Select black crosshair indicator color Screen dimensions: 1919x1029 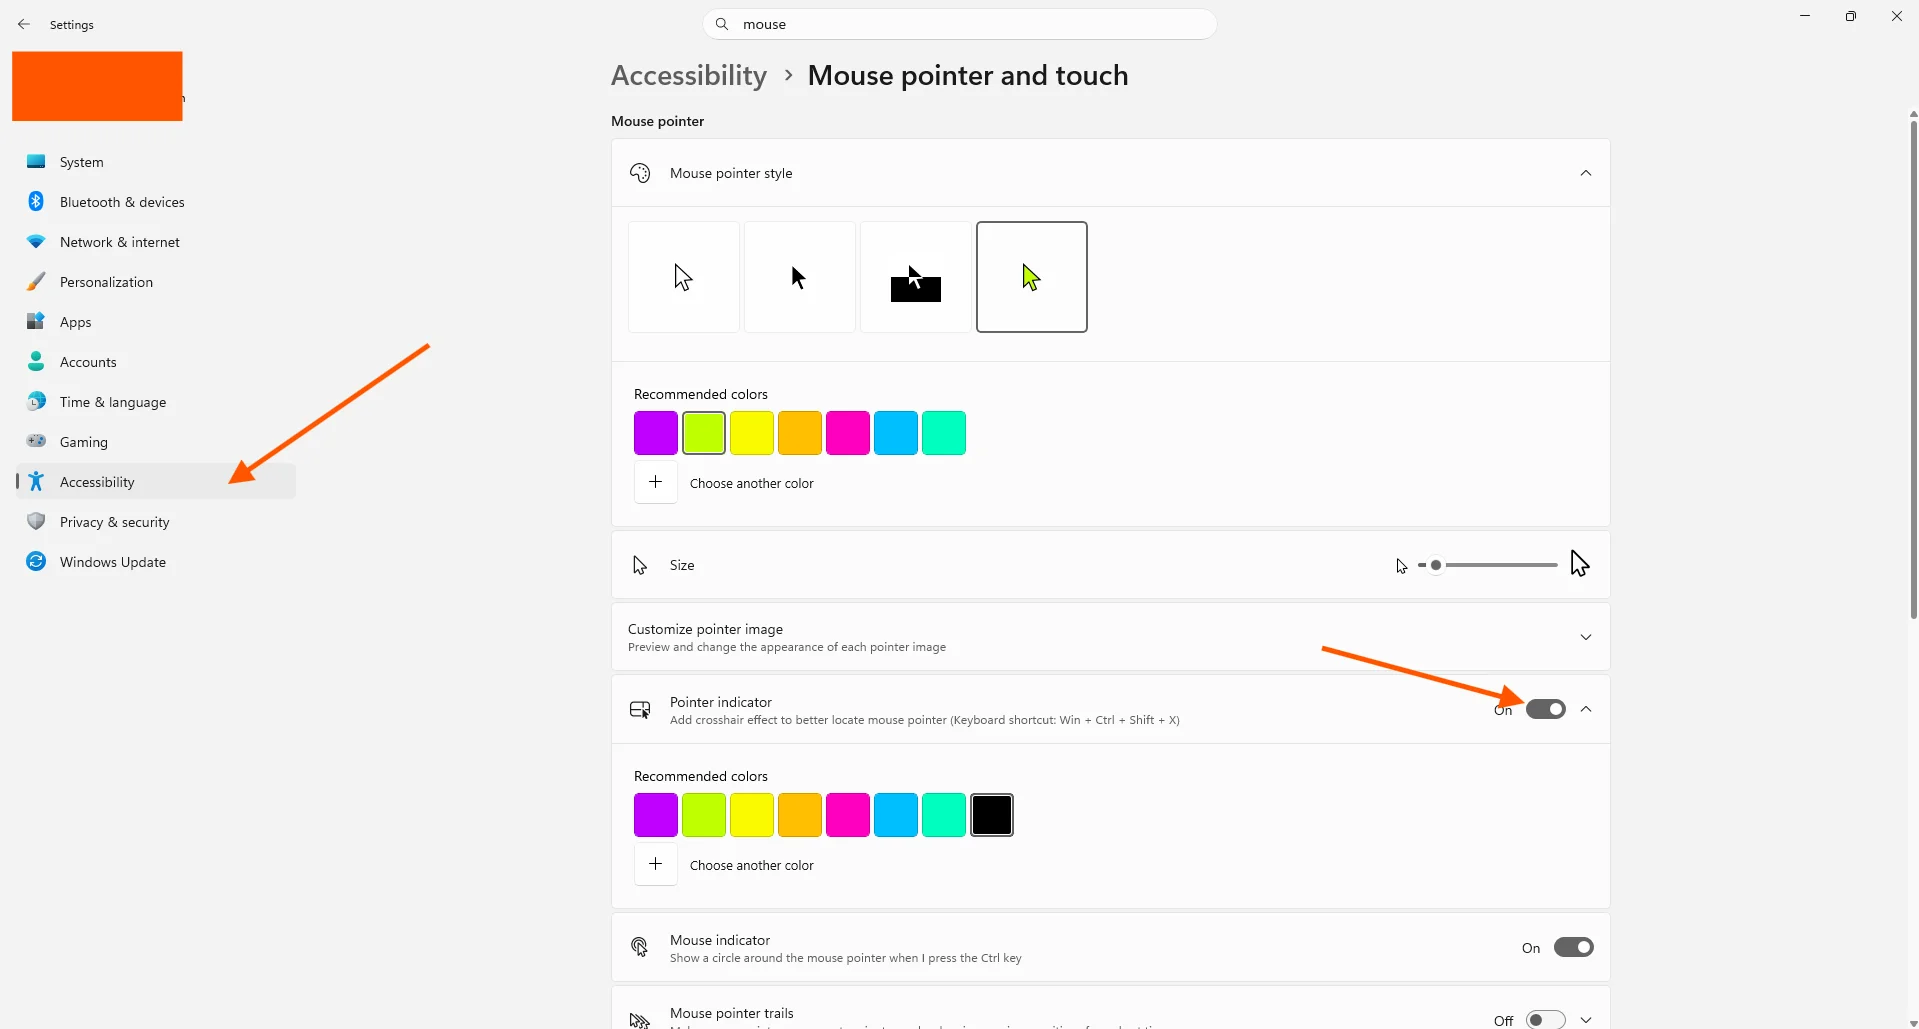[992, 815]
